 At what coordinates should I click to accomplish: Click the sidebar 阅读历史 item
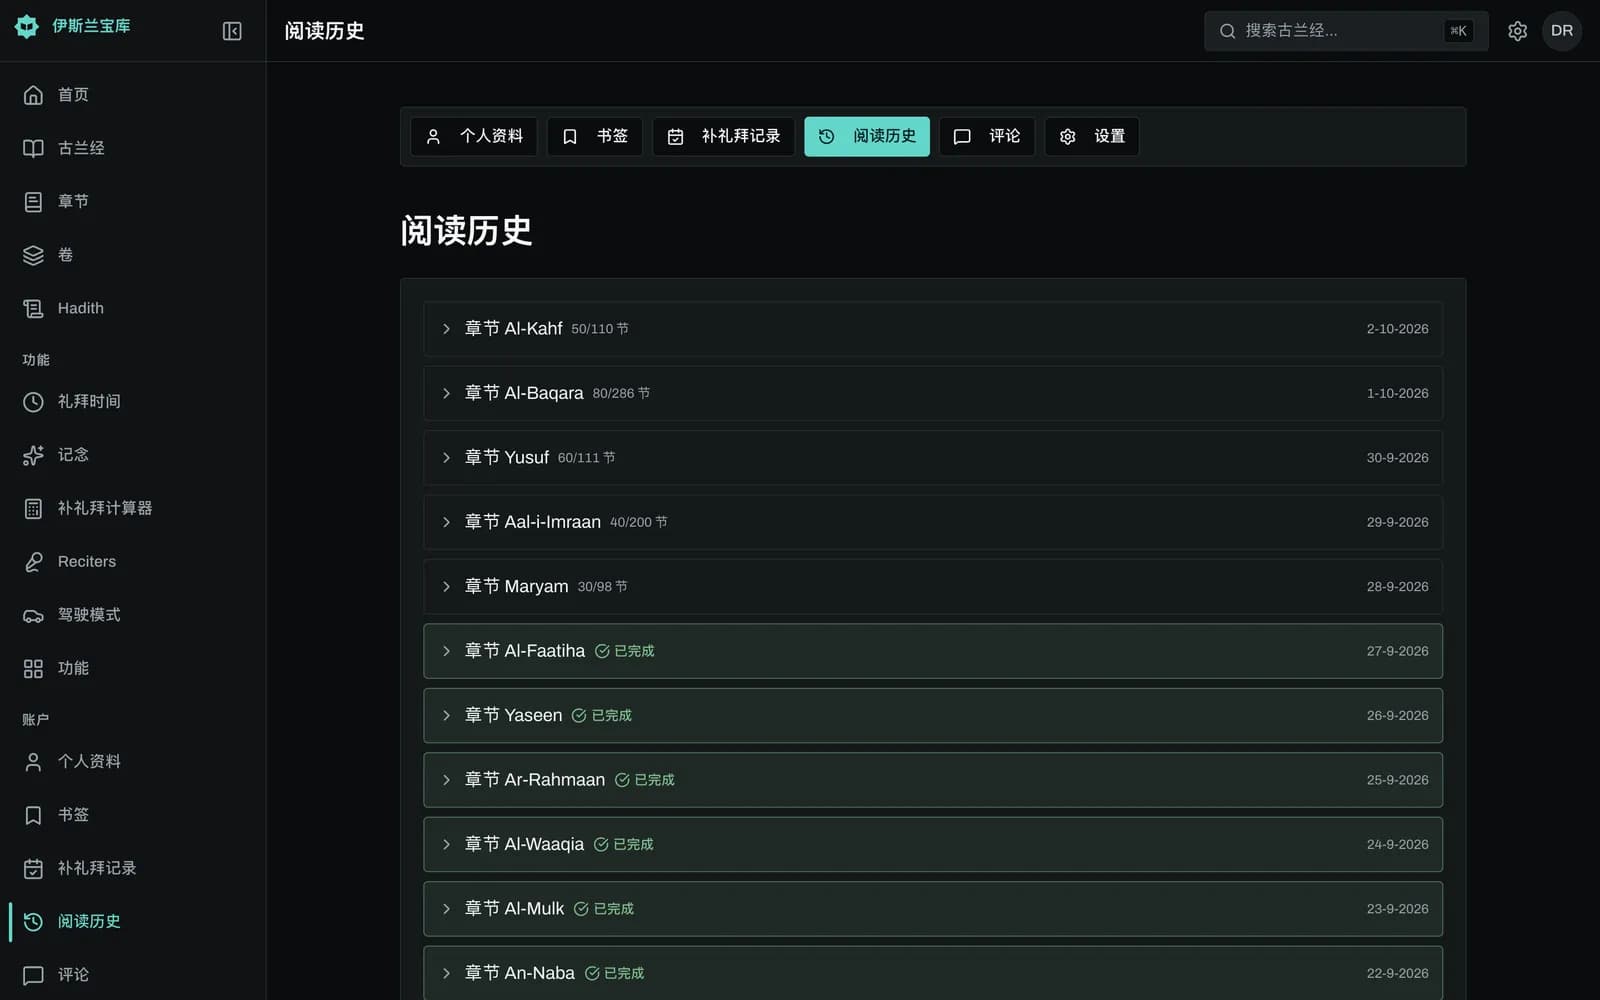[x=133, y=921]
